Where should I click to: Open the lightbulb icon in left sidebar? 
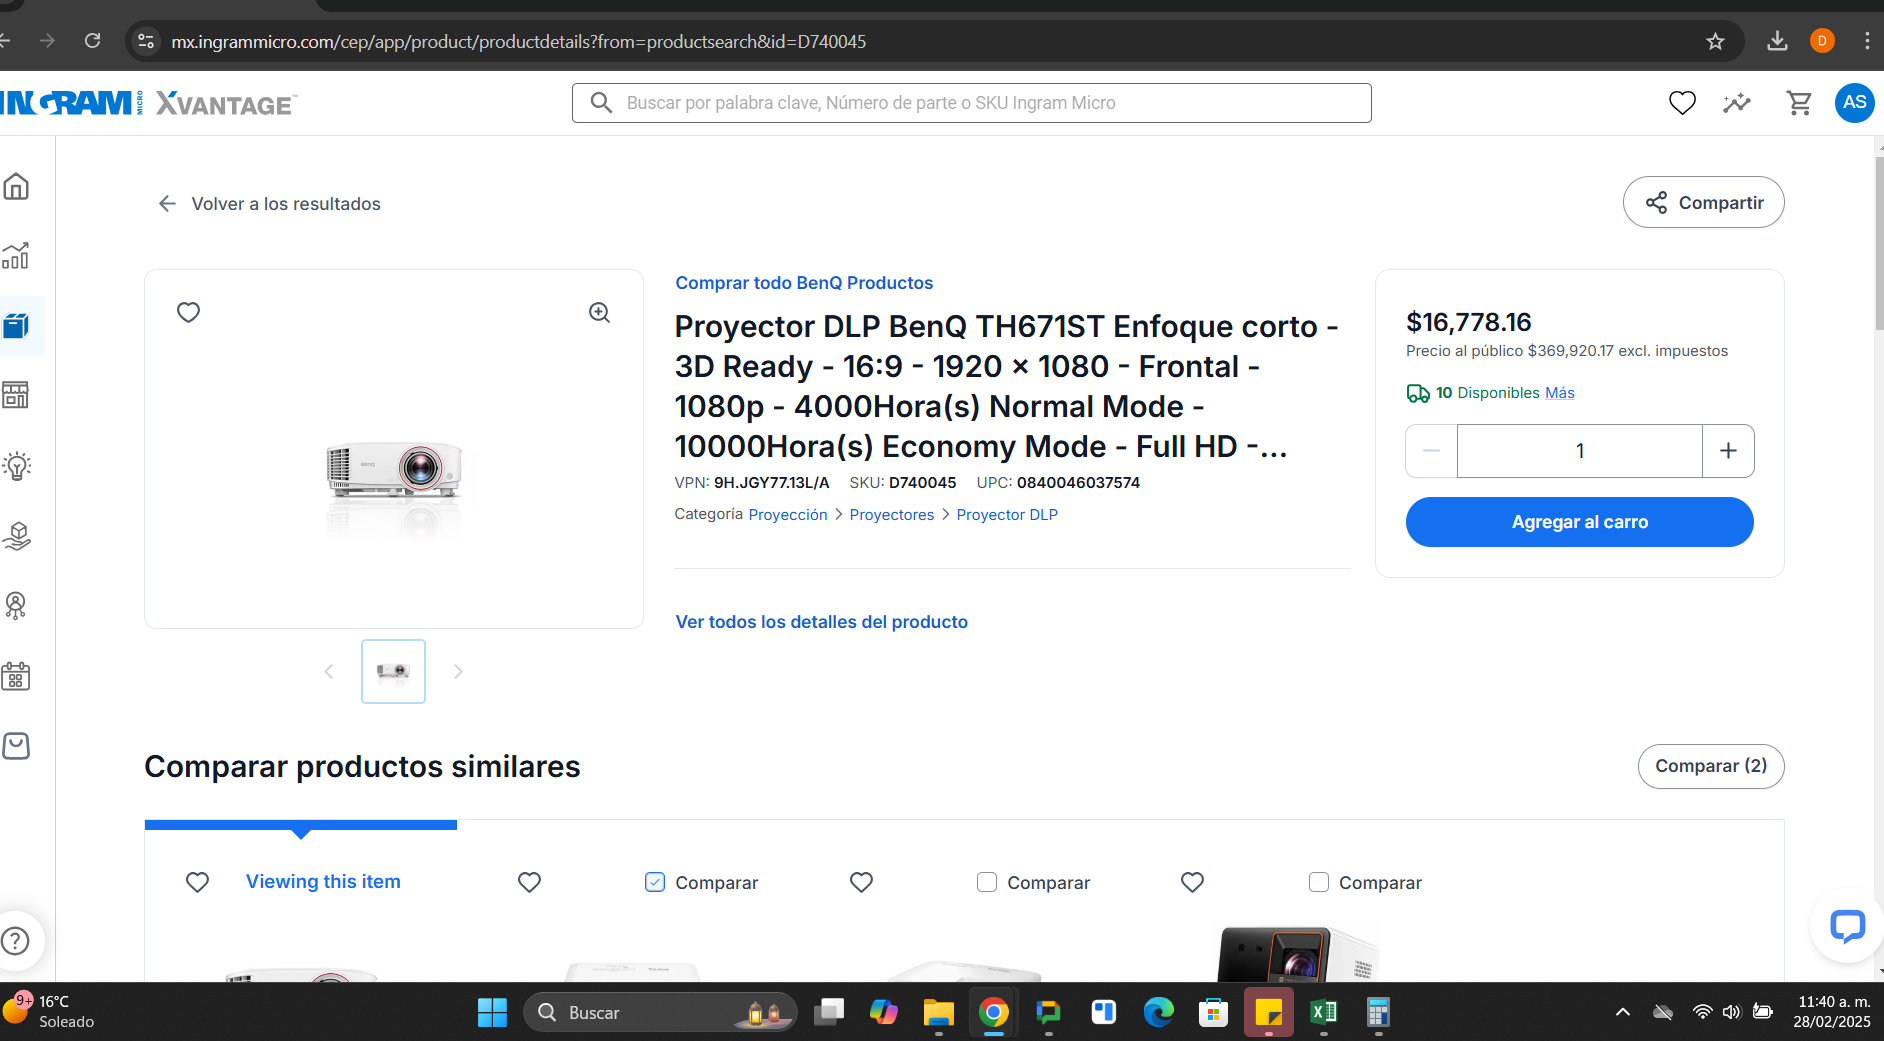pos(16,466)
